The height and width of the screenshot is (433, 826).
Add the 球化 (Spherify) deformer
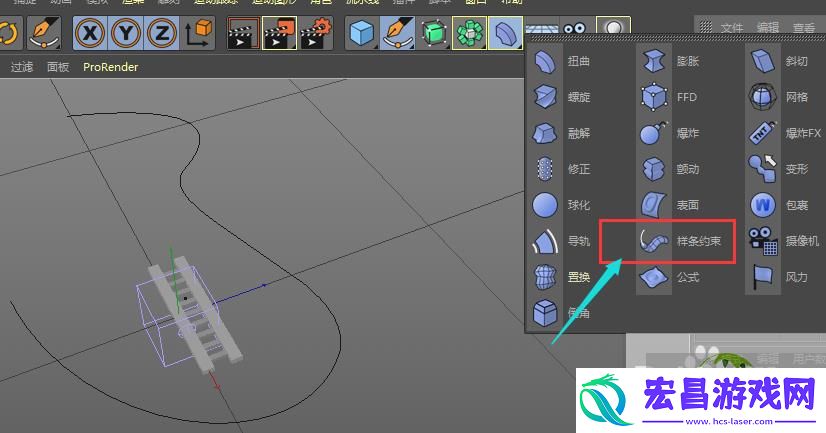point(561,205)
